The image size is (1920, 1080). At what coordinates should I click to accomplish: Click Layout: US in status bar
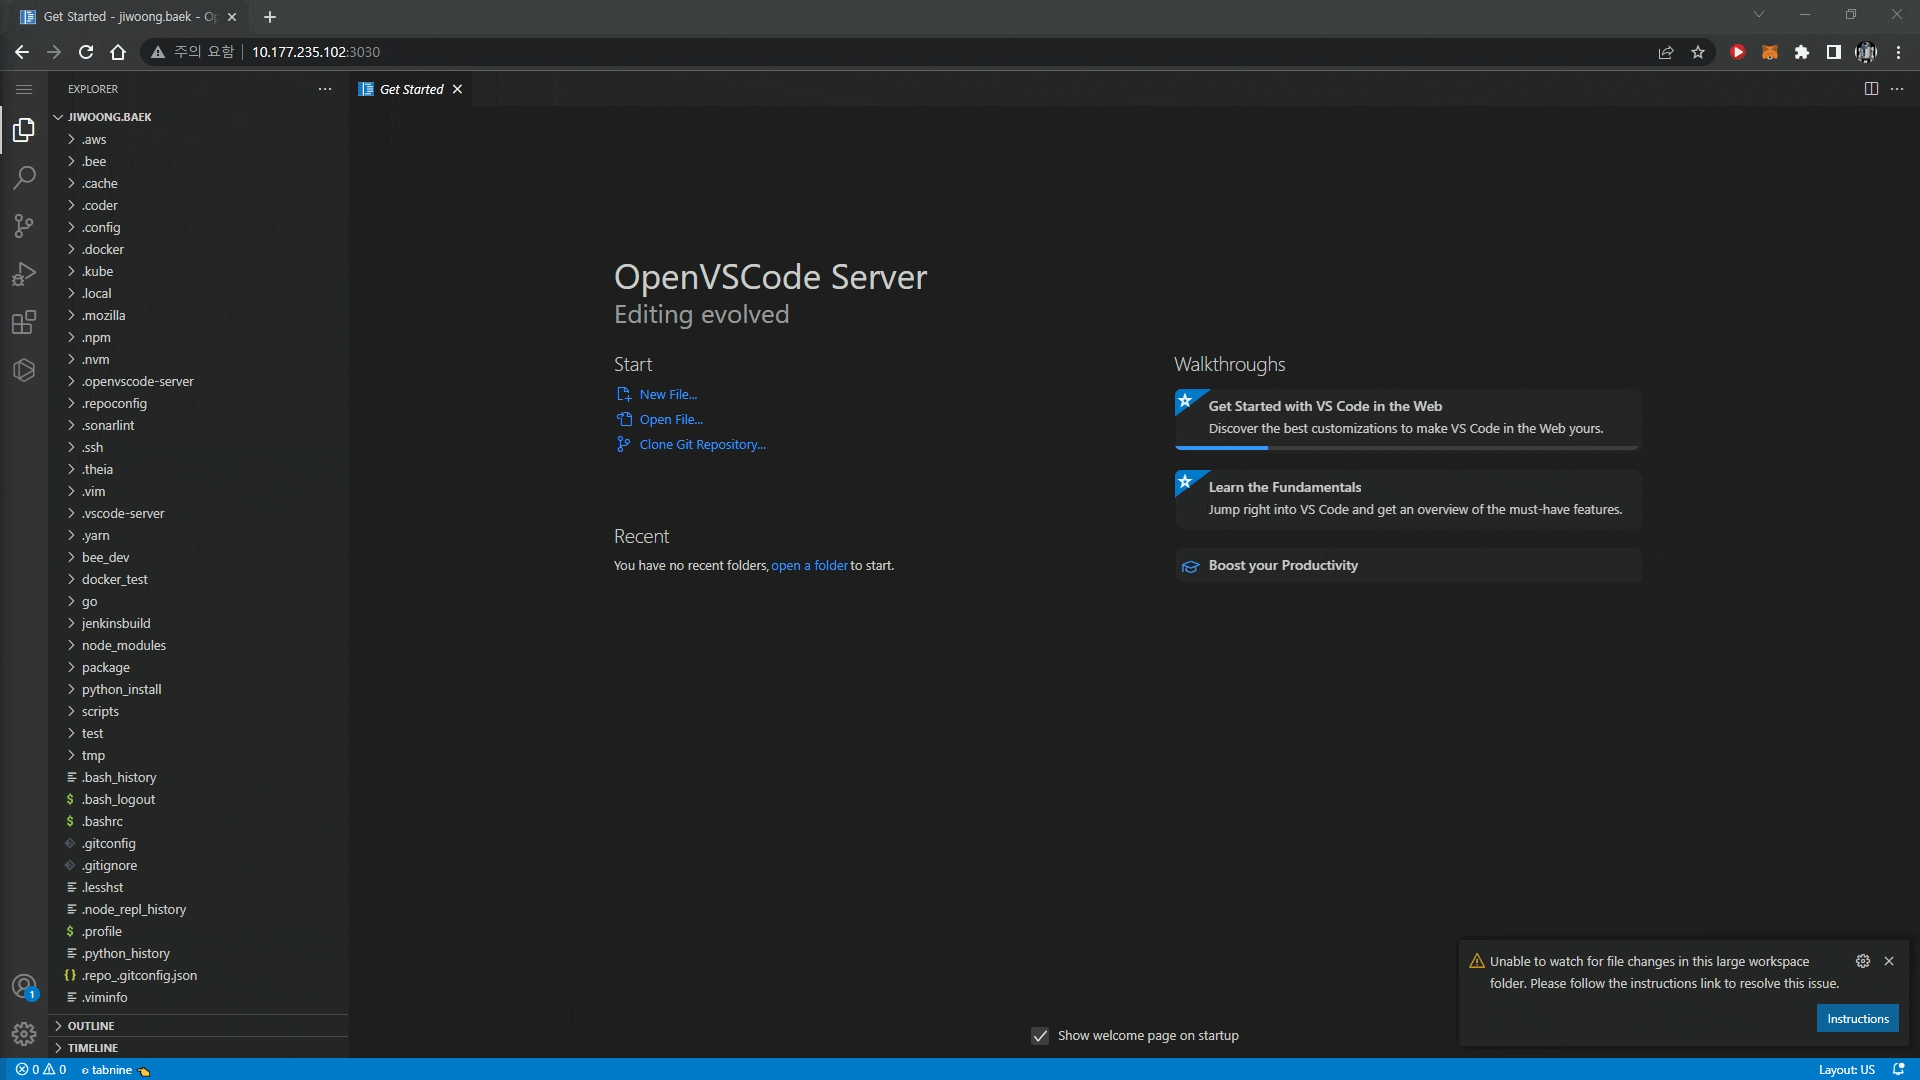(x=1846, y=1069)
